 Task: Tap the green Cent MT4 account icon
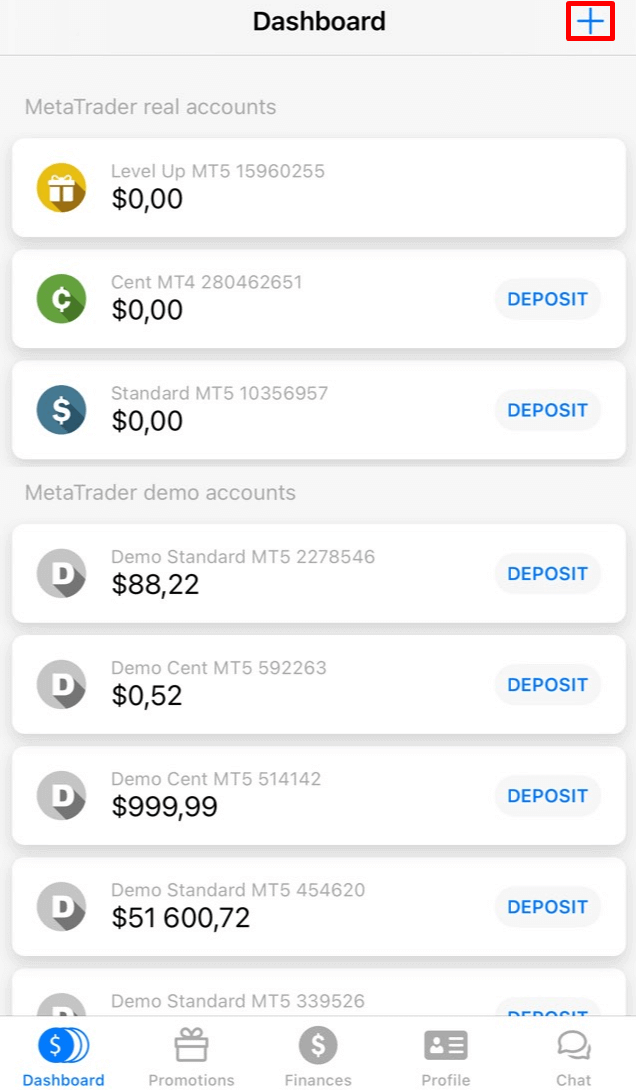[61, 298]
